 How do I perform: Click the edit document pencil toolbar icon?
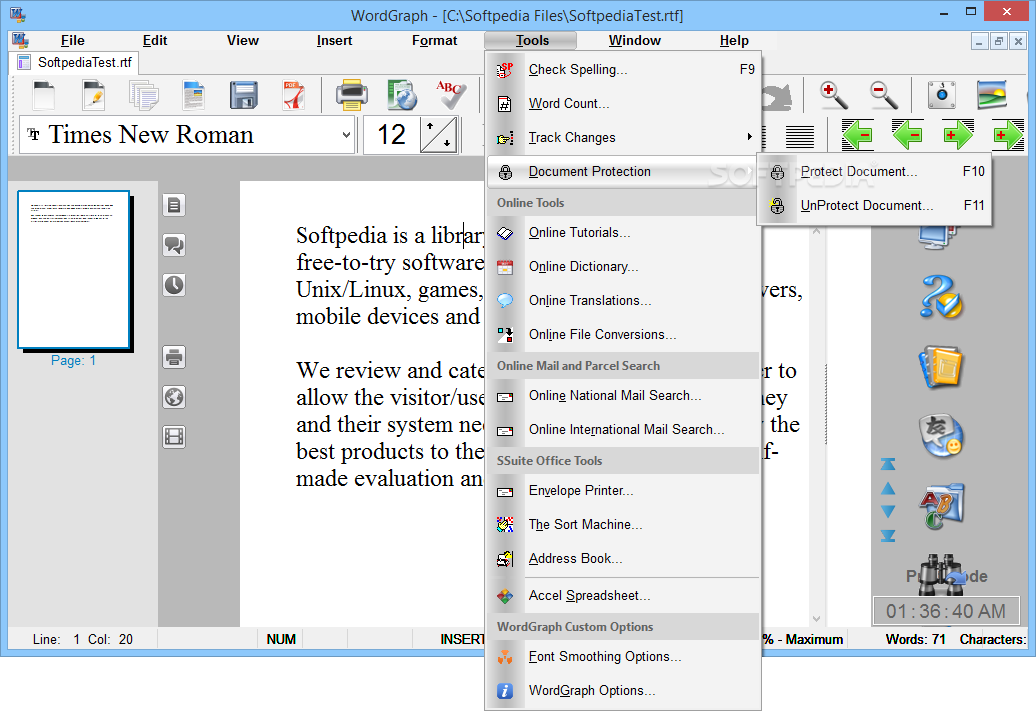click(x=94, y=94)
